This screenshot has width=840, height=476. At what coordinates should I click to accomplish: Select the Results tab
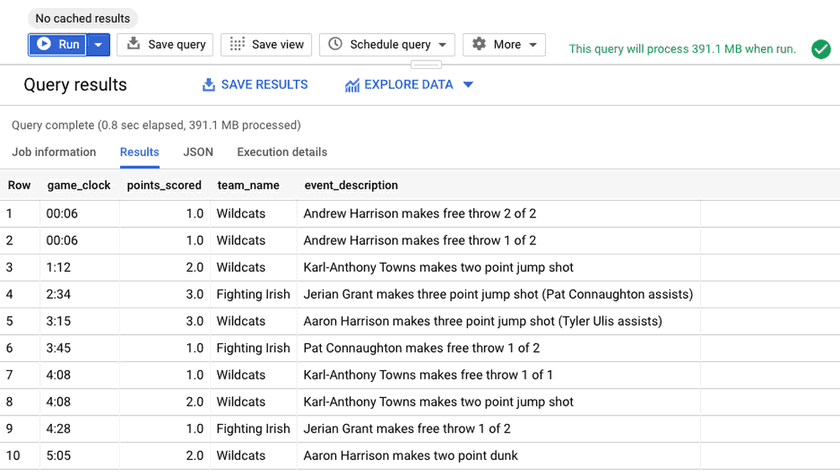[139, 152]
